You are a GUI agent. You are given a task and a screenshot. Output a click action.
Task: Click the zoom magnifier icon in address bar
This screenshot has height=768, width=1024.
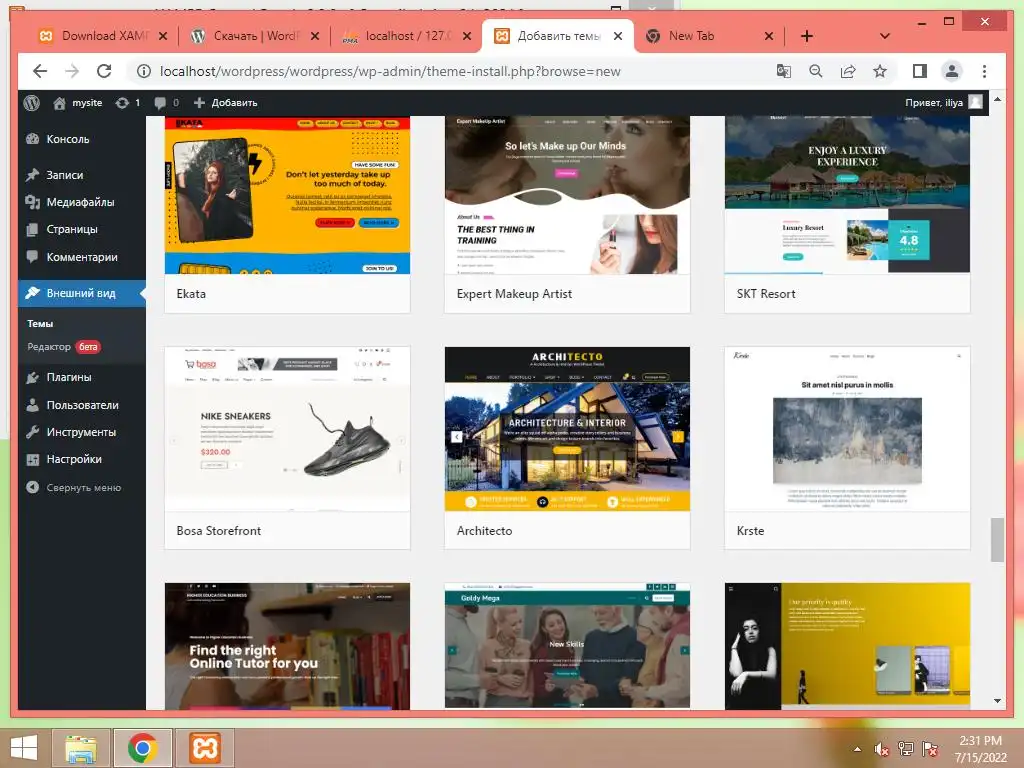click(x=816, y=71)
